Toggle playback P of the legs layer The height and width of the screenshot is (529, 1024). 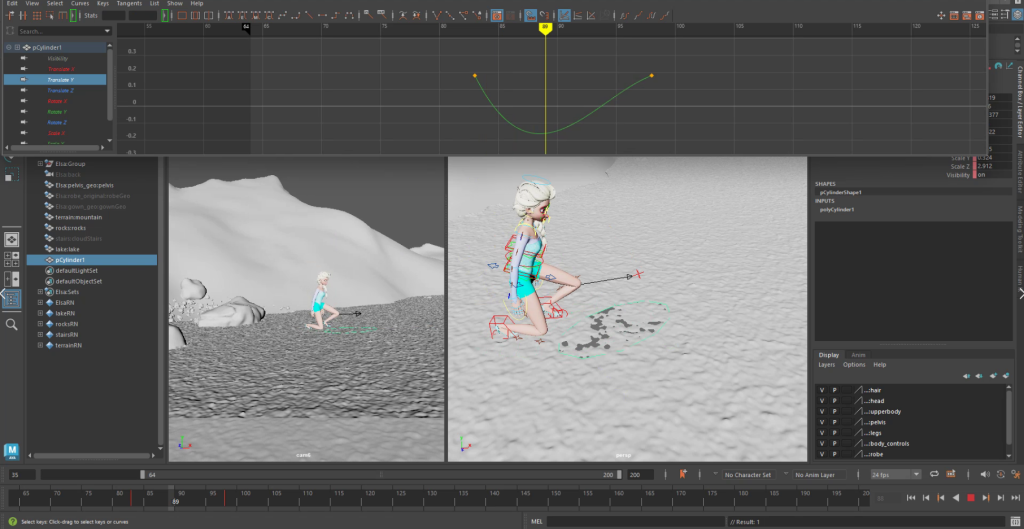834,432
